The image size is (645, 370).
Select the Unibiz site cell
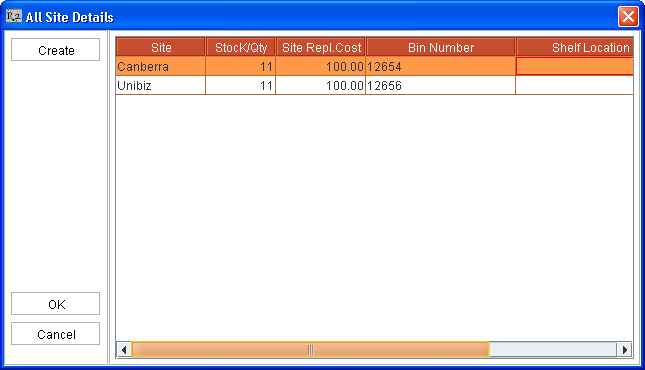point(161,85)
